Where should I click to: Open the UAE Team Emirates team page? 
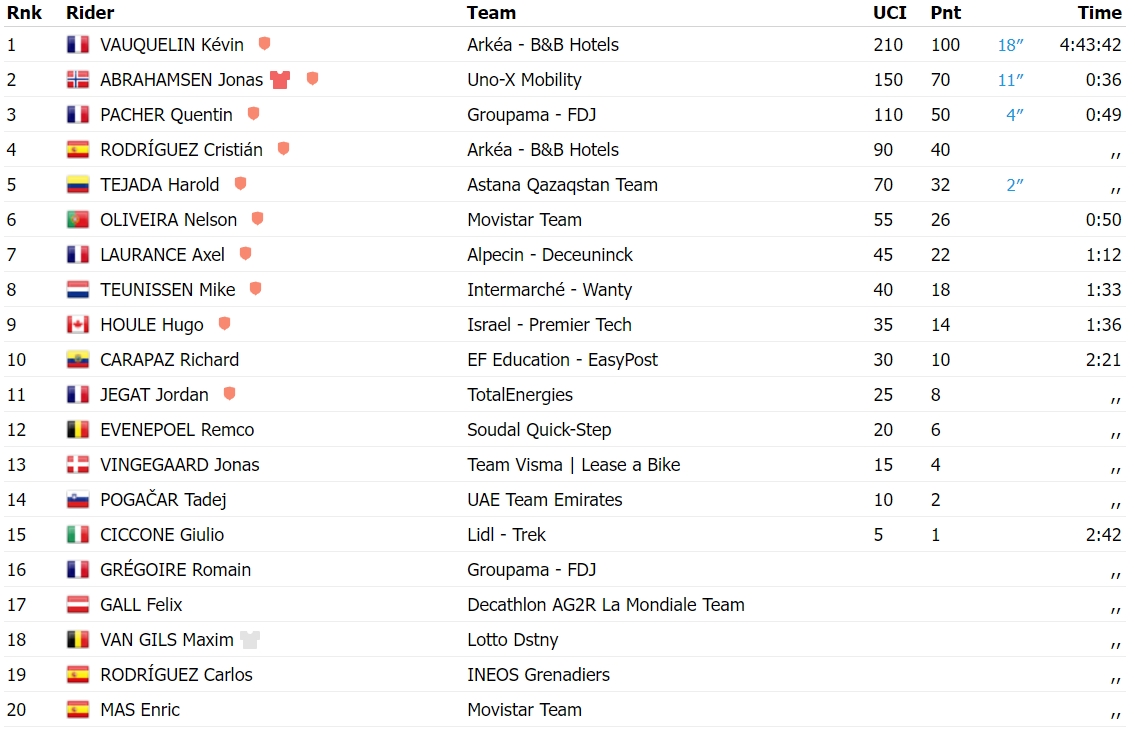544,500
